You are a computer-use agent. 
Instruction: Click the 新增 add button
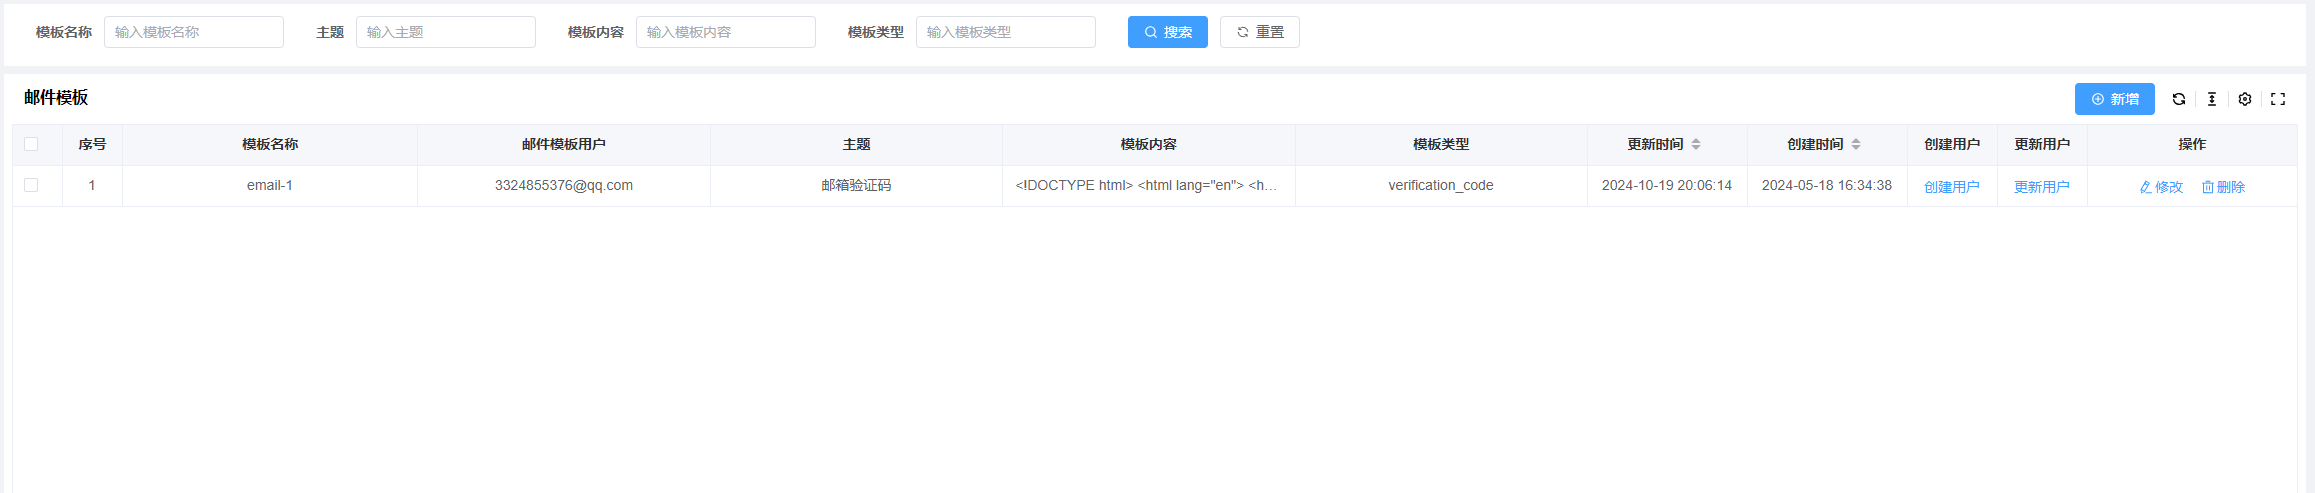coord(2115,99)
